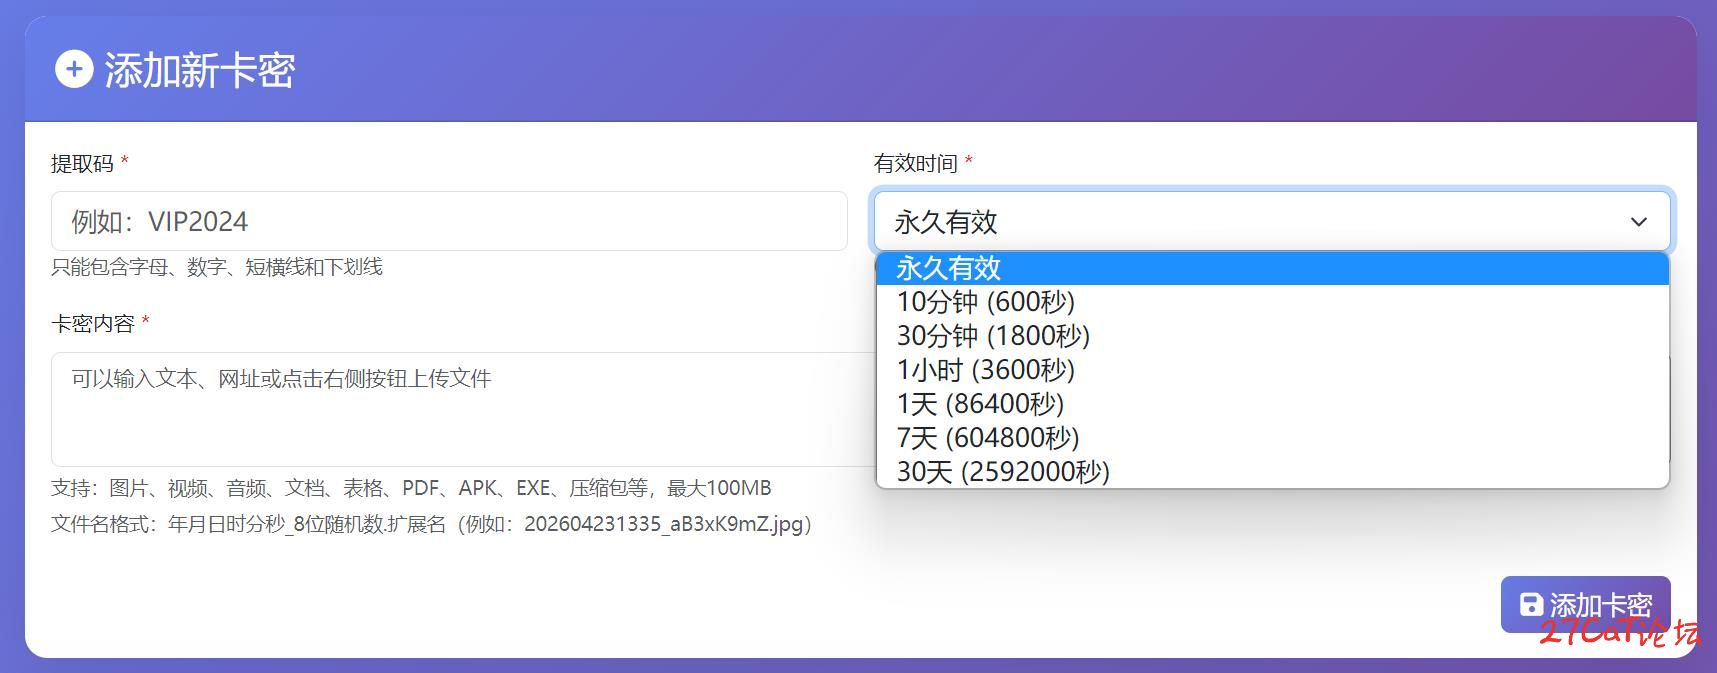Click the save disk icon on 添加卡密 button
Screen dimensions: 1717x673
tap(1530, 604)
